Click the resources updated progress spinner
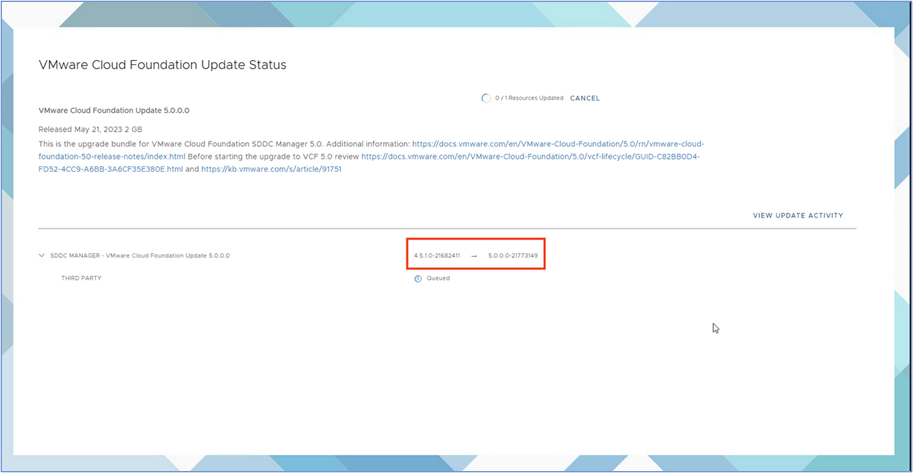The width and height of the screenshot is (913, 473). coord(486,98)
